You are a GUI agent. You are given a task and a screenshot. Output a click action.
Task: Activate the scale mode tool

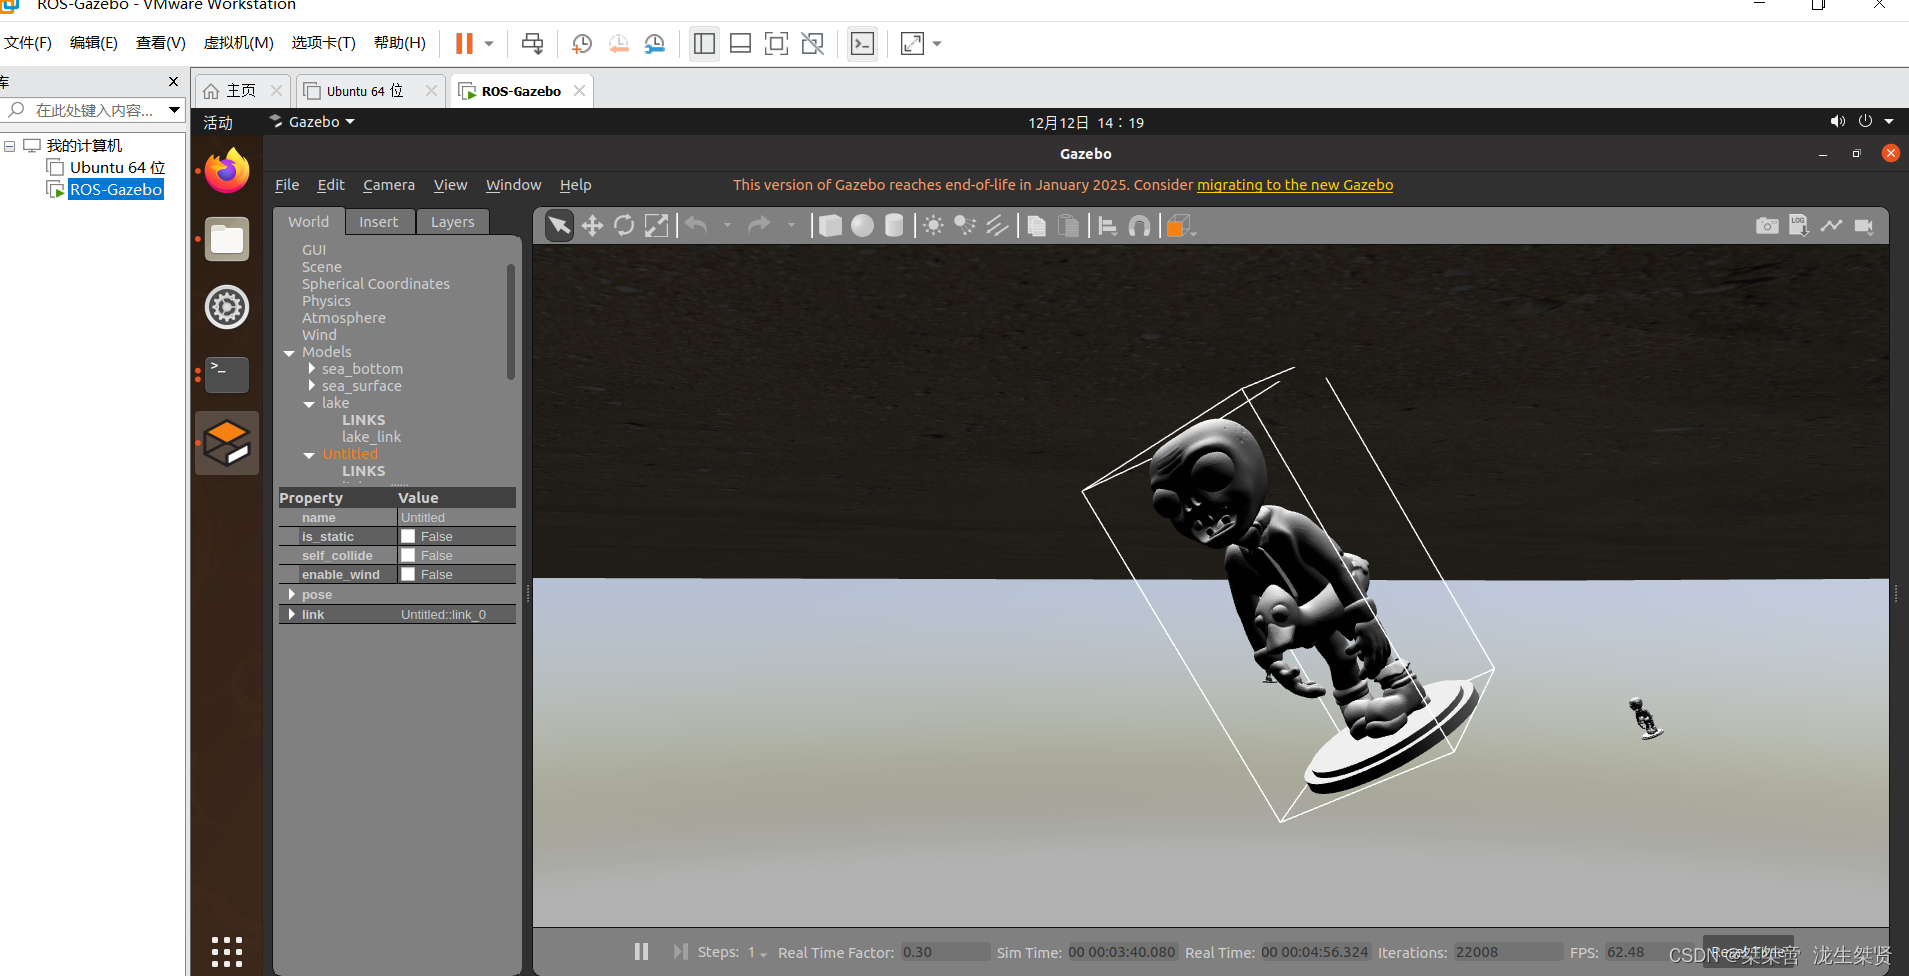coord(656,226)
